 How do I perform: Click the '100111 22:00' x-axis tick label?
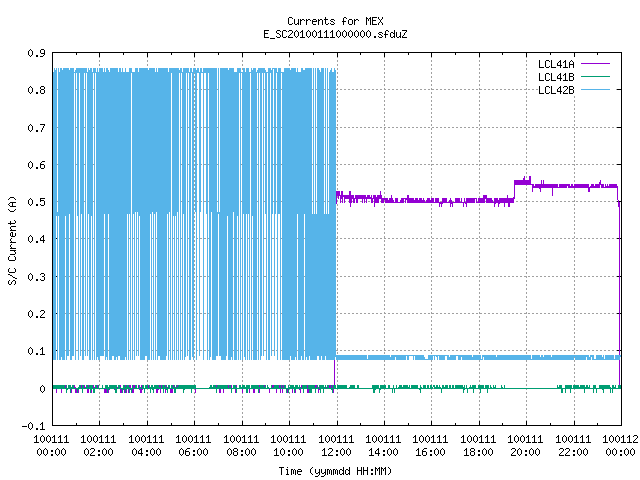(x=573, y=446)
